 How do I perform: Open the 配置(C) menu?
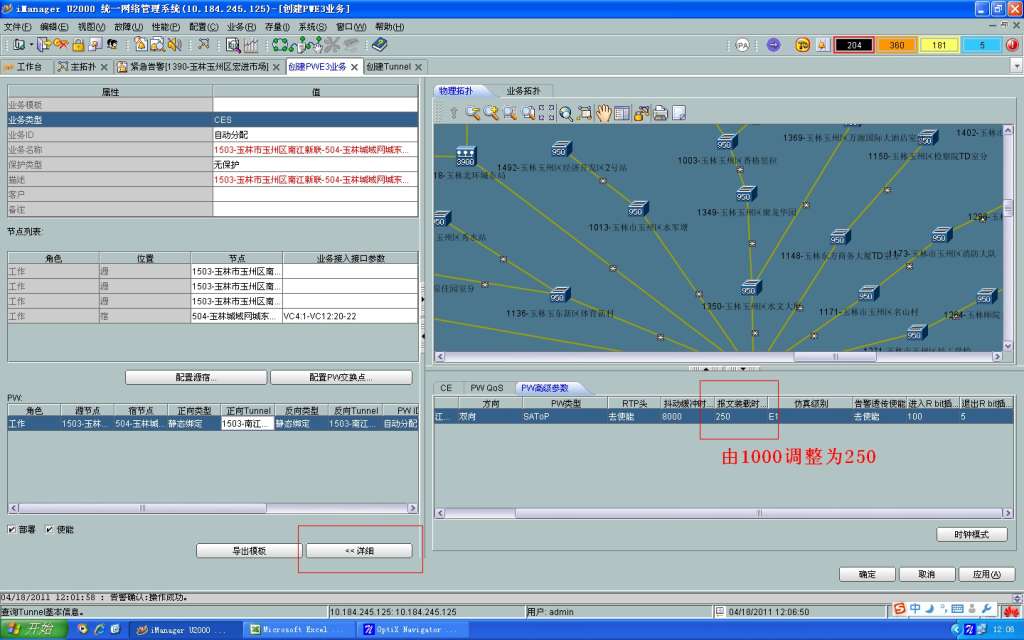[x=203, y=27]
